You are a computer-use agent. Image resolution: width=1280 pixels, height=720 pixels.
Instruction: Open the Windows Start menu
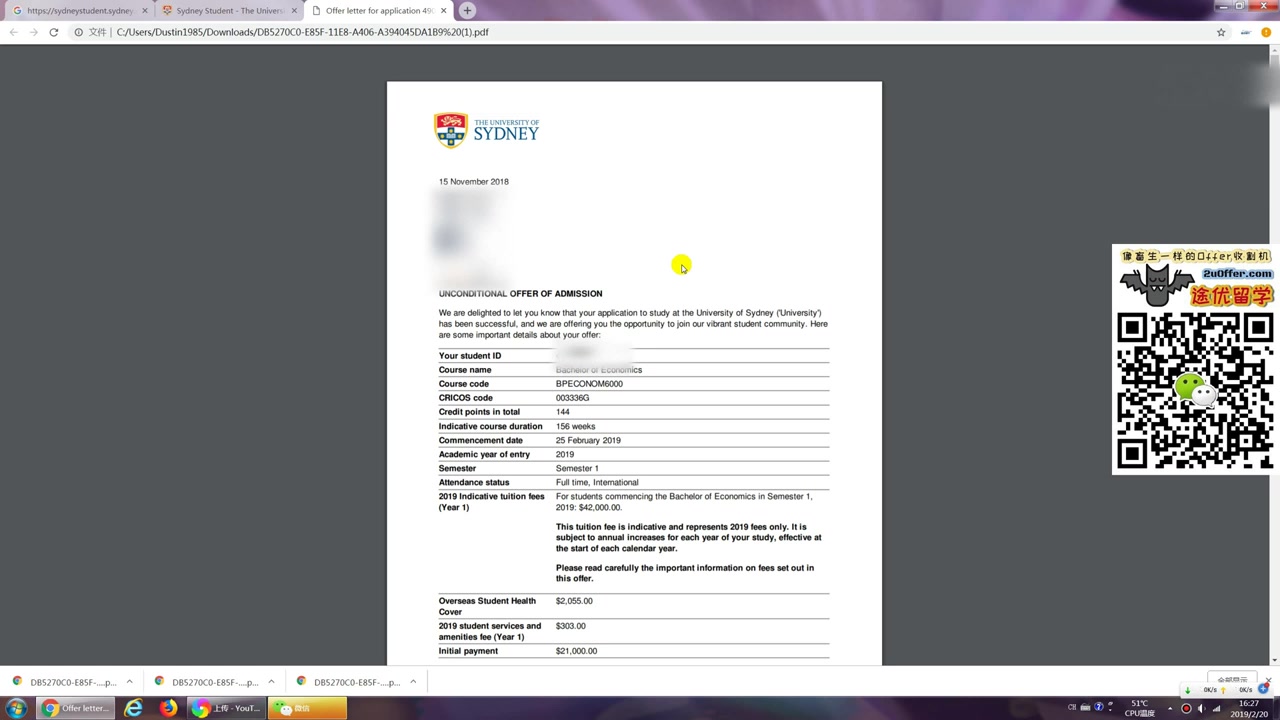[16, 708]
